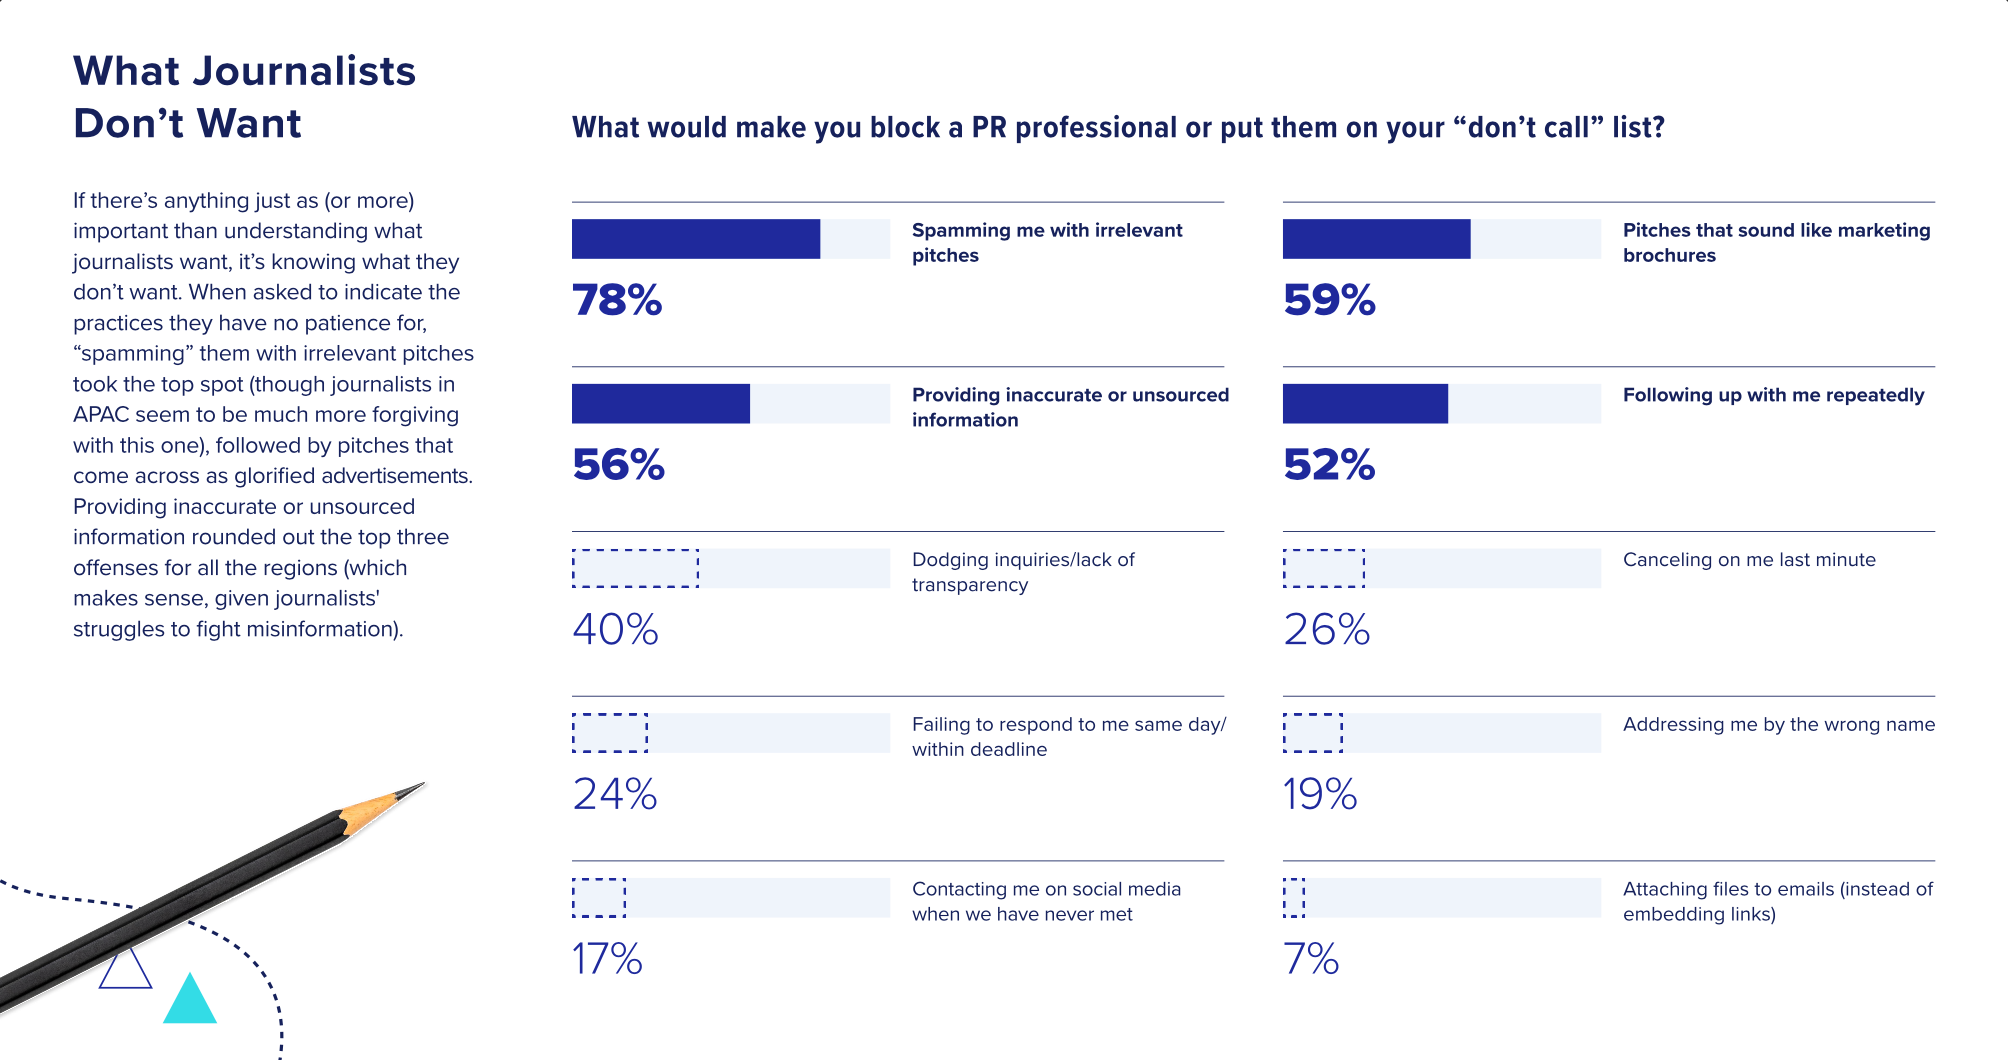Image resolution: width=2008 pixels, height=1060 pixels.
Task: Click the 78% spamming bar
Action: (x=696, y=239)
